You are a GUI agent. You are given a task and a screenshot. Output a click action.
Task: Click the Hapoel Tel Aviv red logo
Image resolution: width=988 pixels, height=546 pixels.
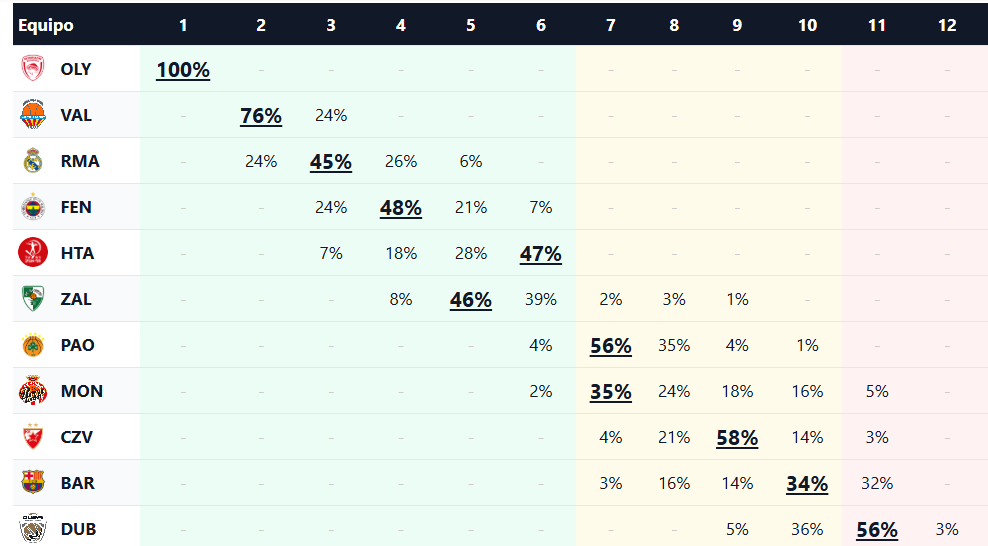click(32, 253)
